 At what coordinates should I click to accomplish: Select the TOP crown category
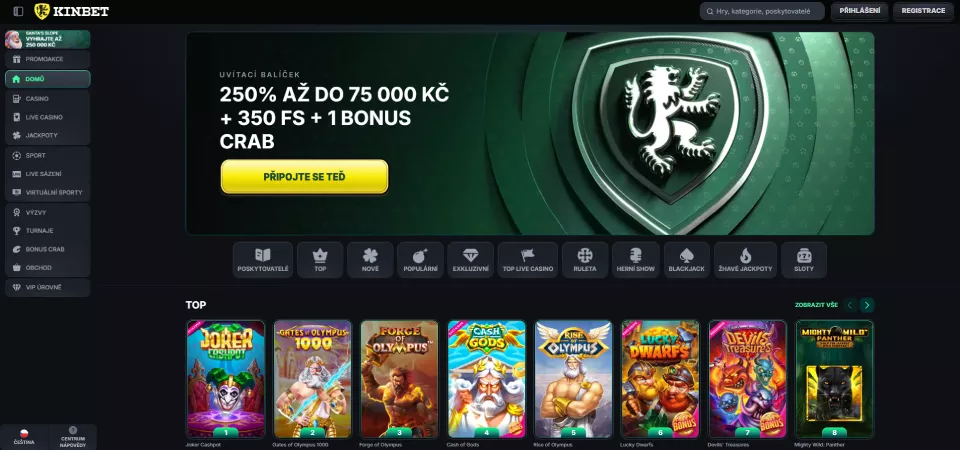click(x=320, y=260)
